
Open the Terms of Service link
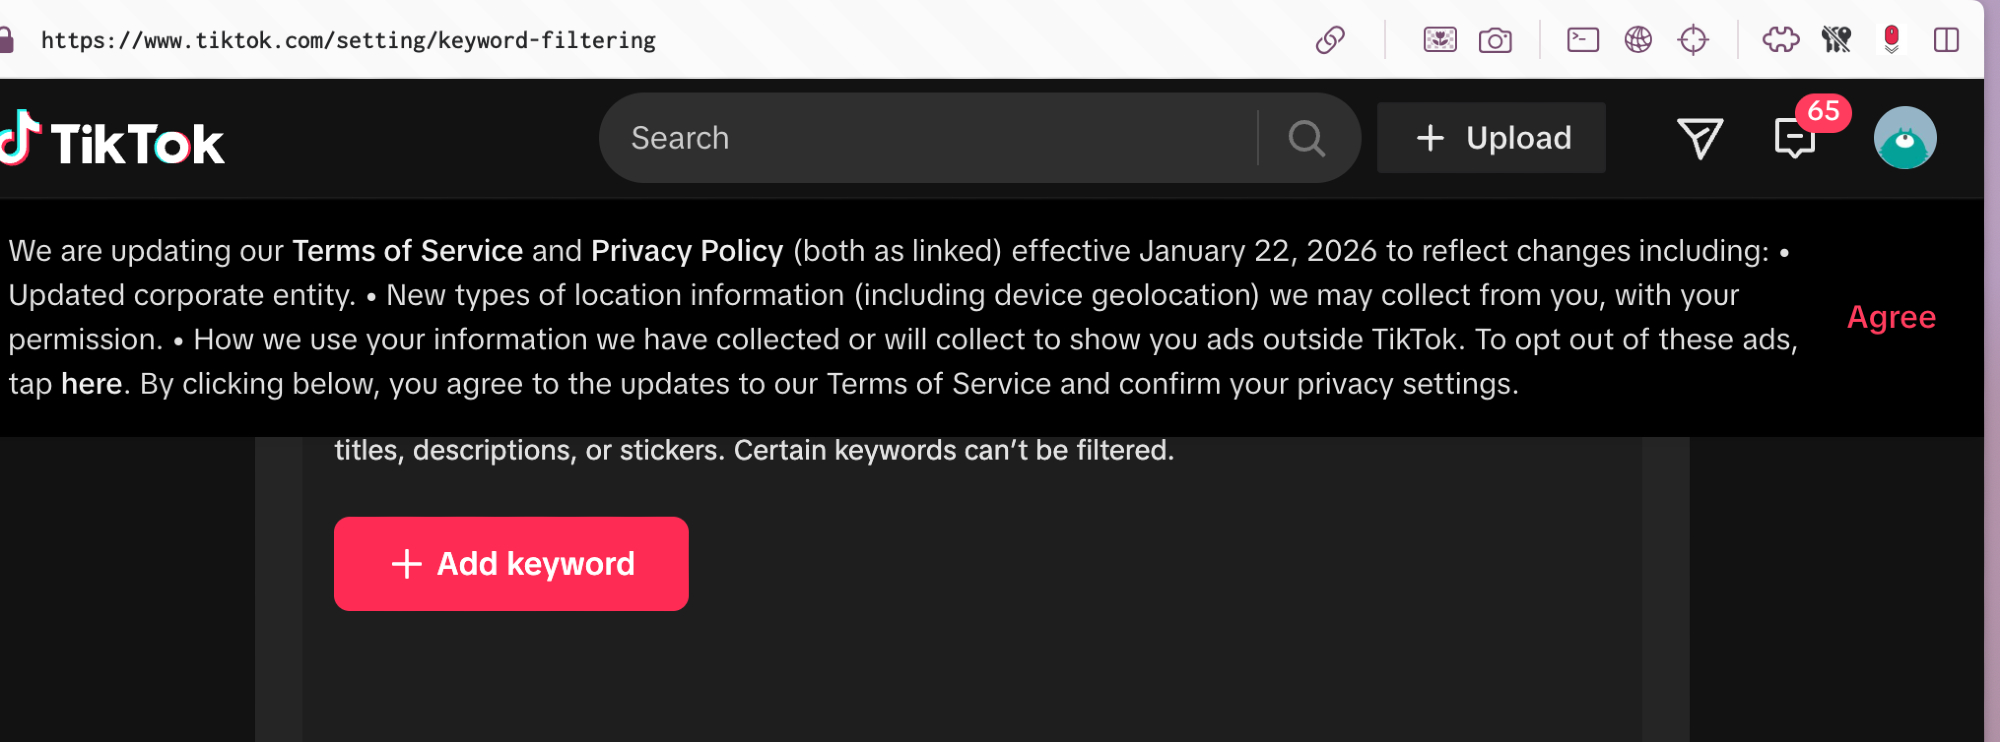[407, 251]
